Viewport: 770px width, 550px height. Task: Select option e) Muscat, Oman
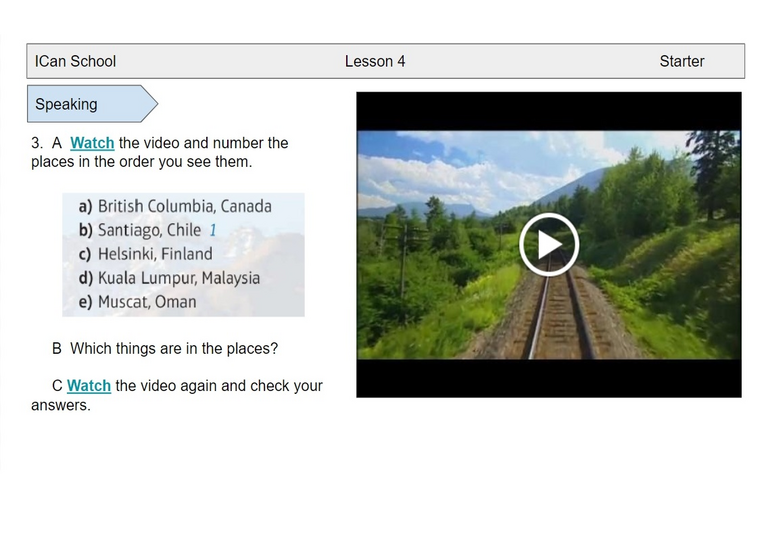coord(137,302)
